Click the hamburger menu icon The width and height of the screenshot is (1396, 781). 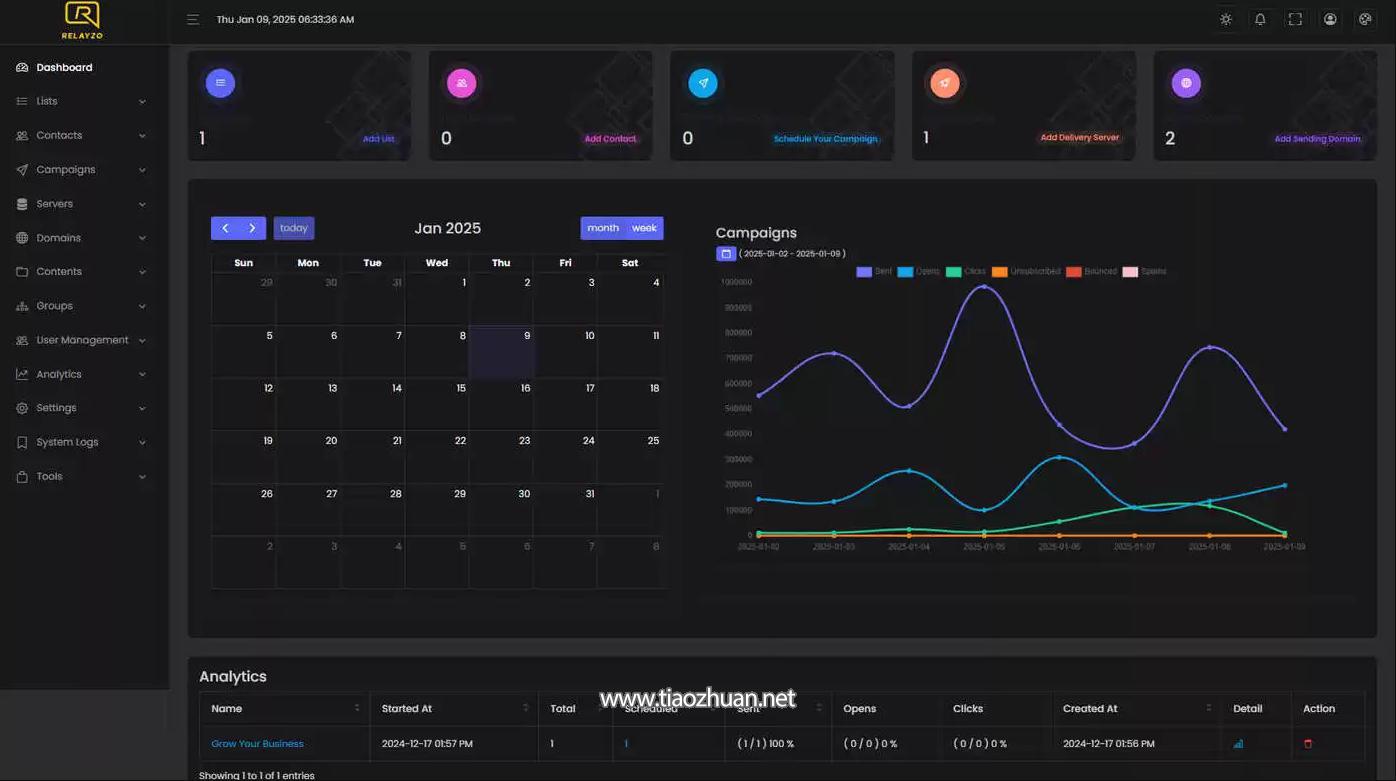(x=193, y=19)
